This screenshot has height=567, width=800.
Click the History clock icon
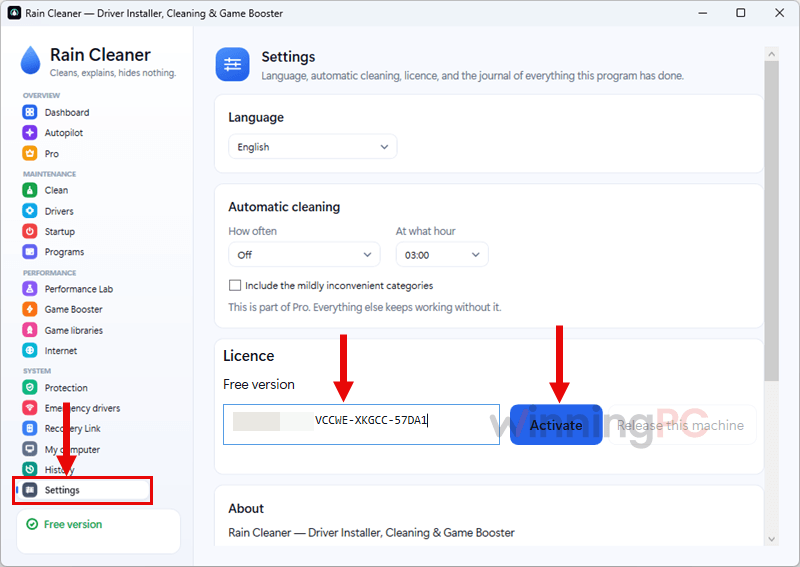(x=30, y=469)
